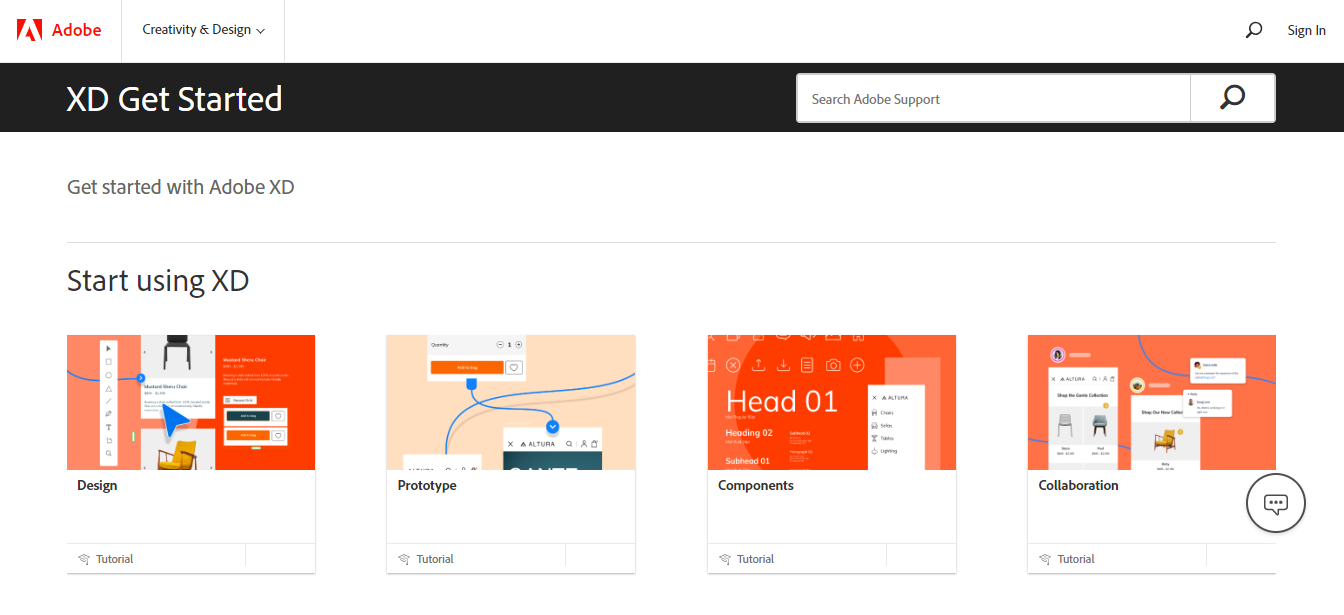Click the tutorial cap icon on Prototype card
This screenshot has width=1344, height=615.
coord(404,559)
